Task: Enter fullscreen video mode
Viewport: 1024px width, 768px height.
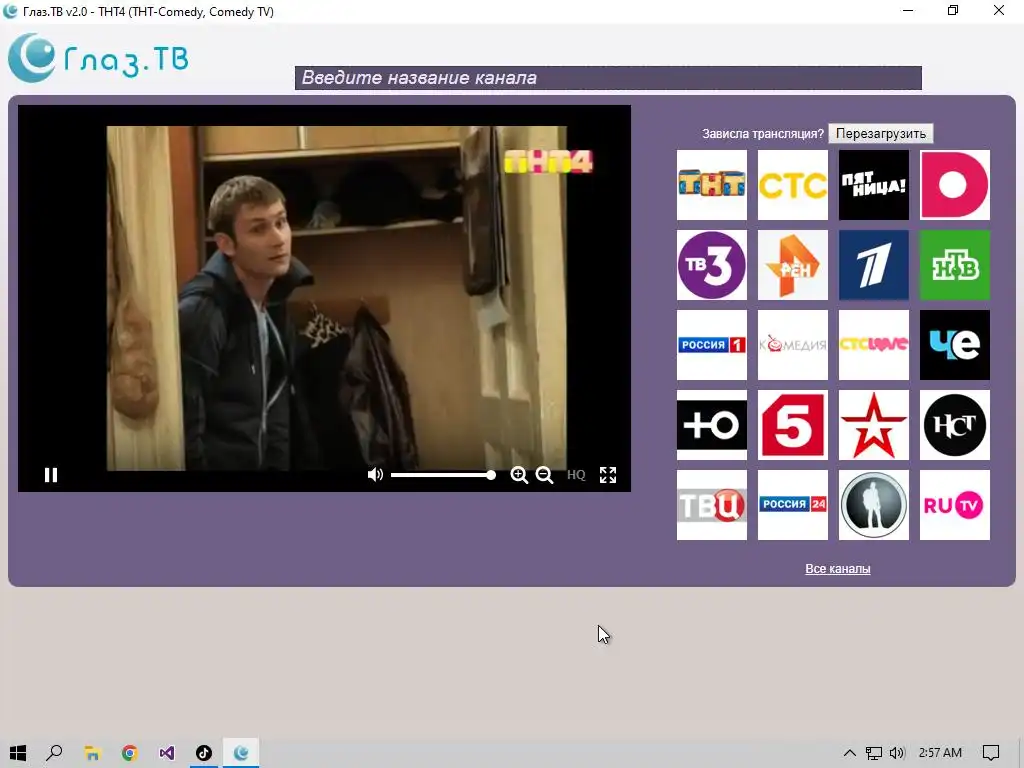Action: [608, 475]
